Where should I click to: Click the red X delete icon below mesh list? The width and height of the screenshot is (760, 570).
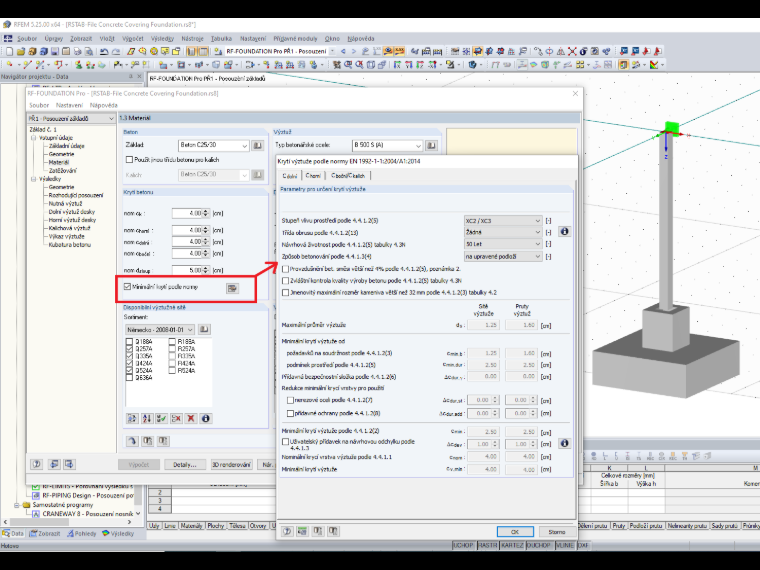pos(191,418)
